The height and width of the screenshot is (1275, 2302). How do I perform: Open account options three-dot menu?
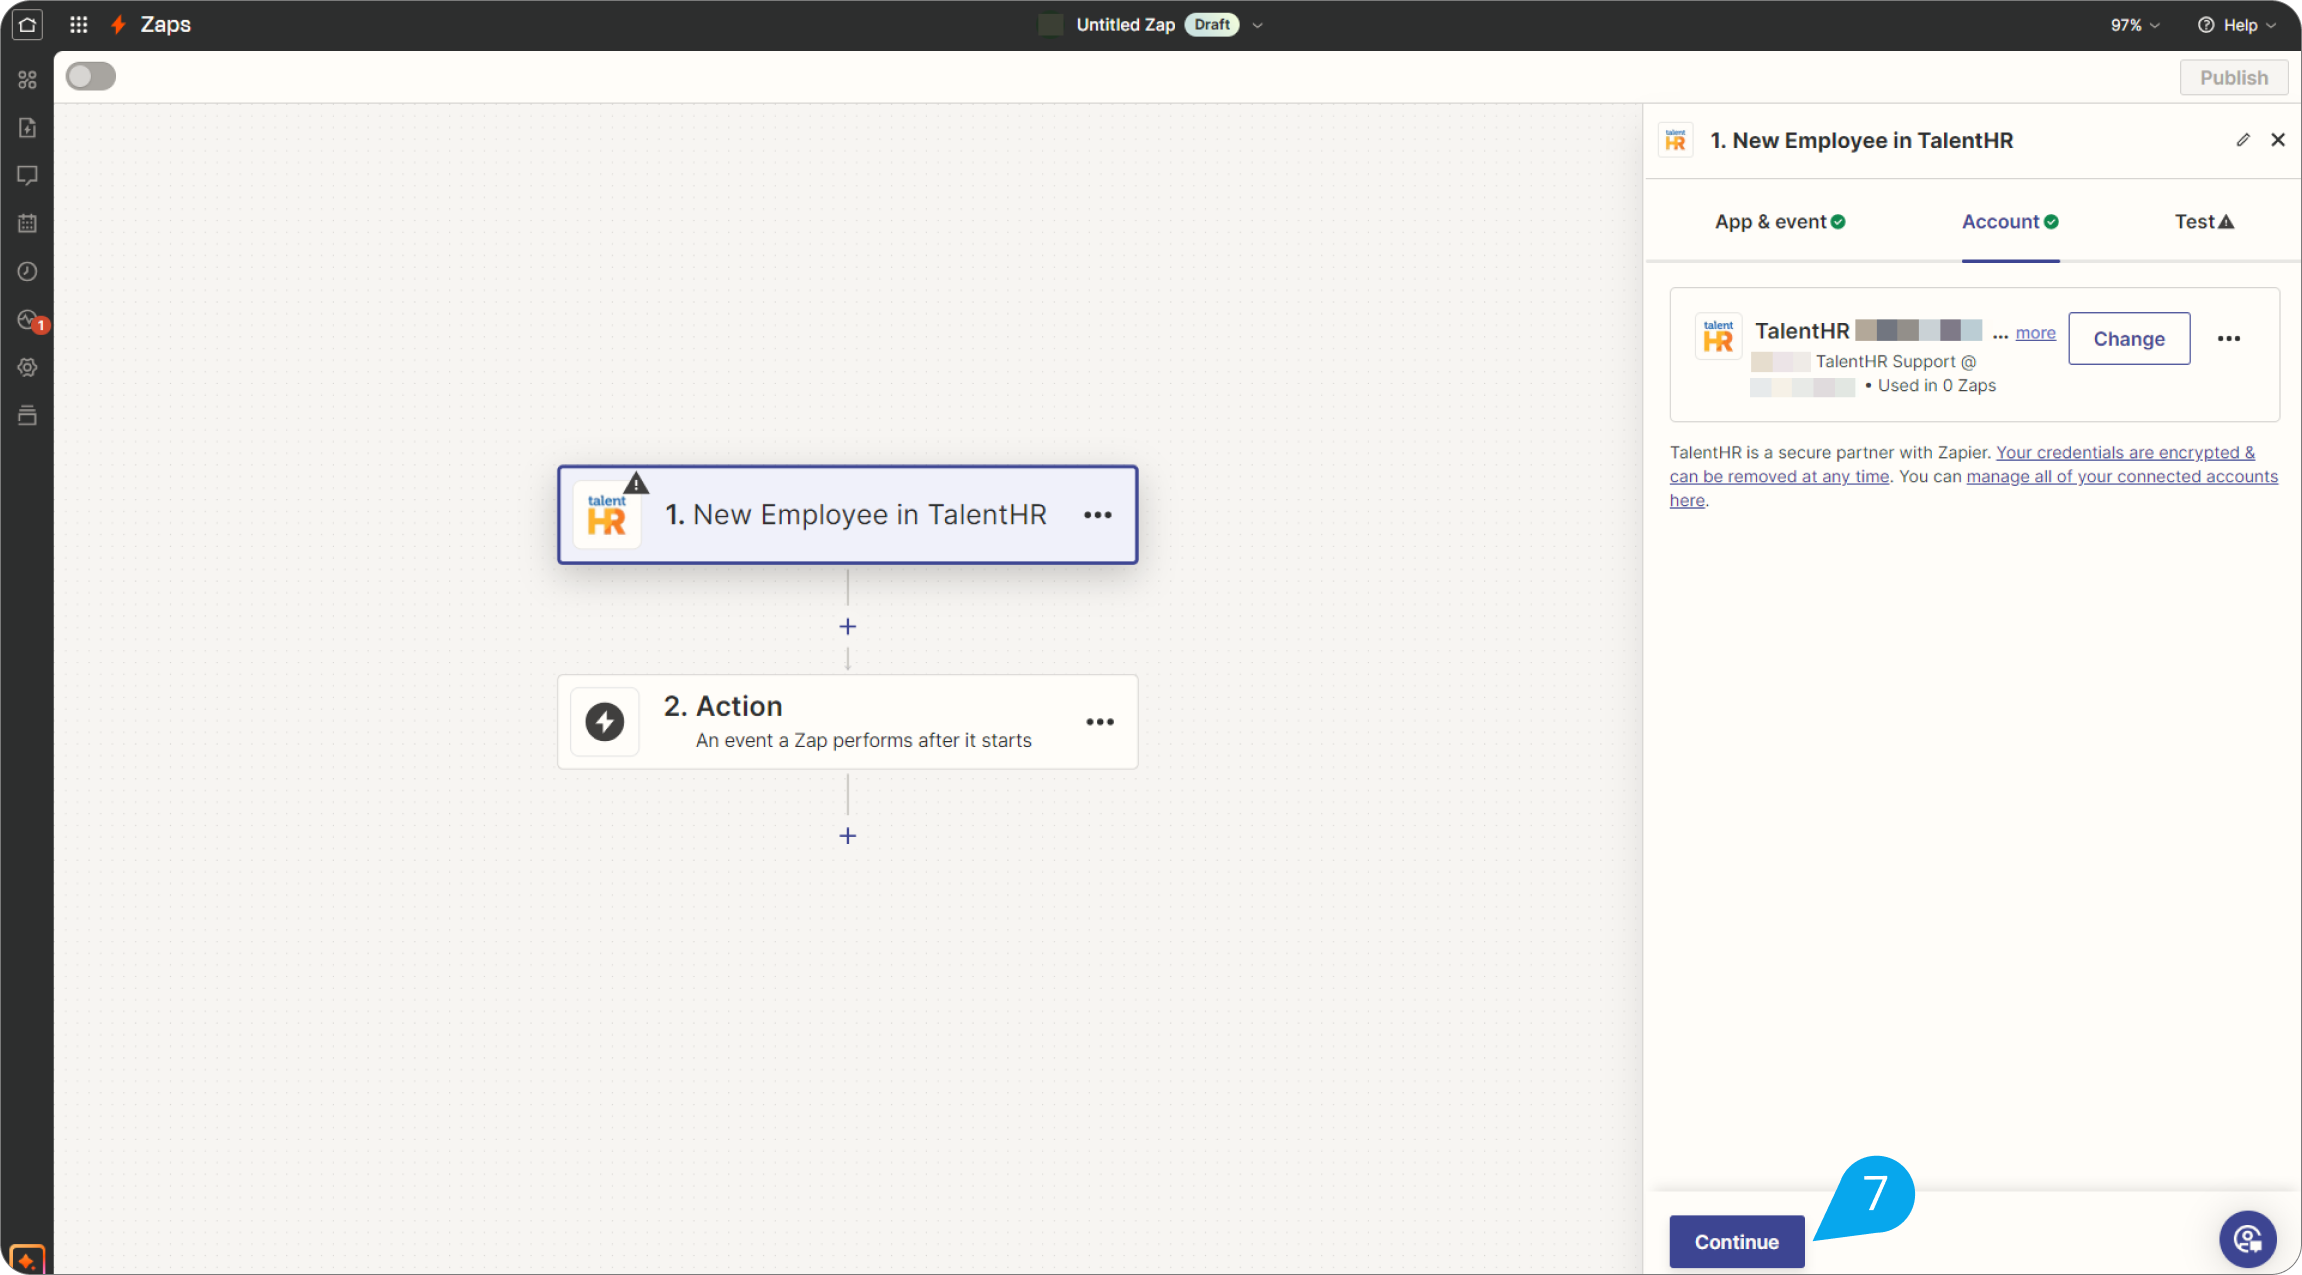(x=2229, y=339)
